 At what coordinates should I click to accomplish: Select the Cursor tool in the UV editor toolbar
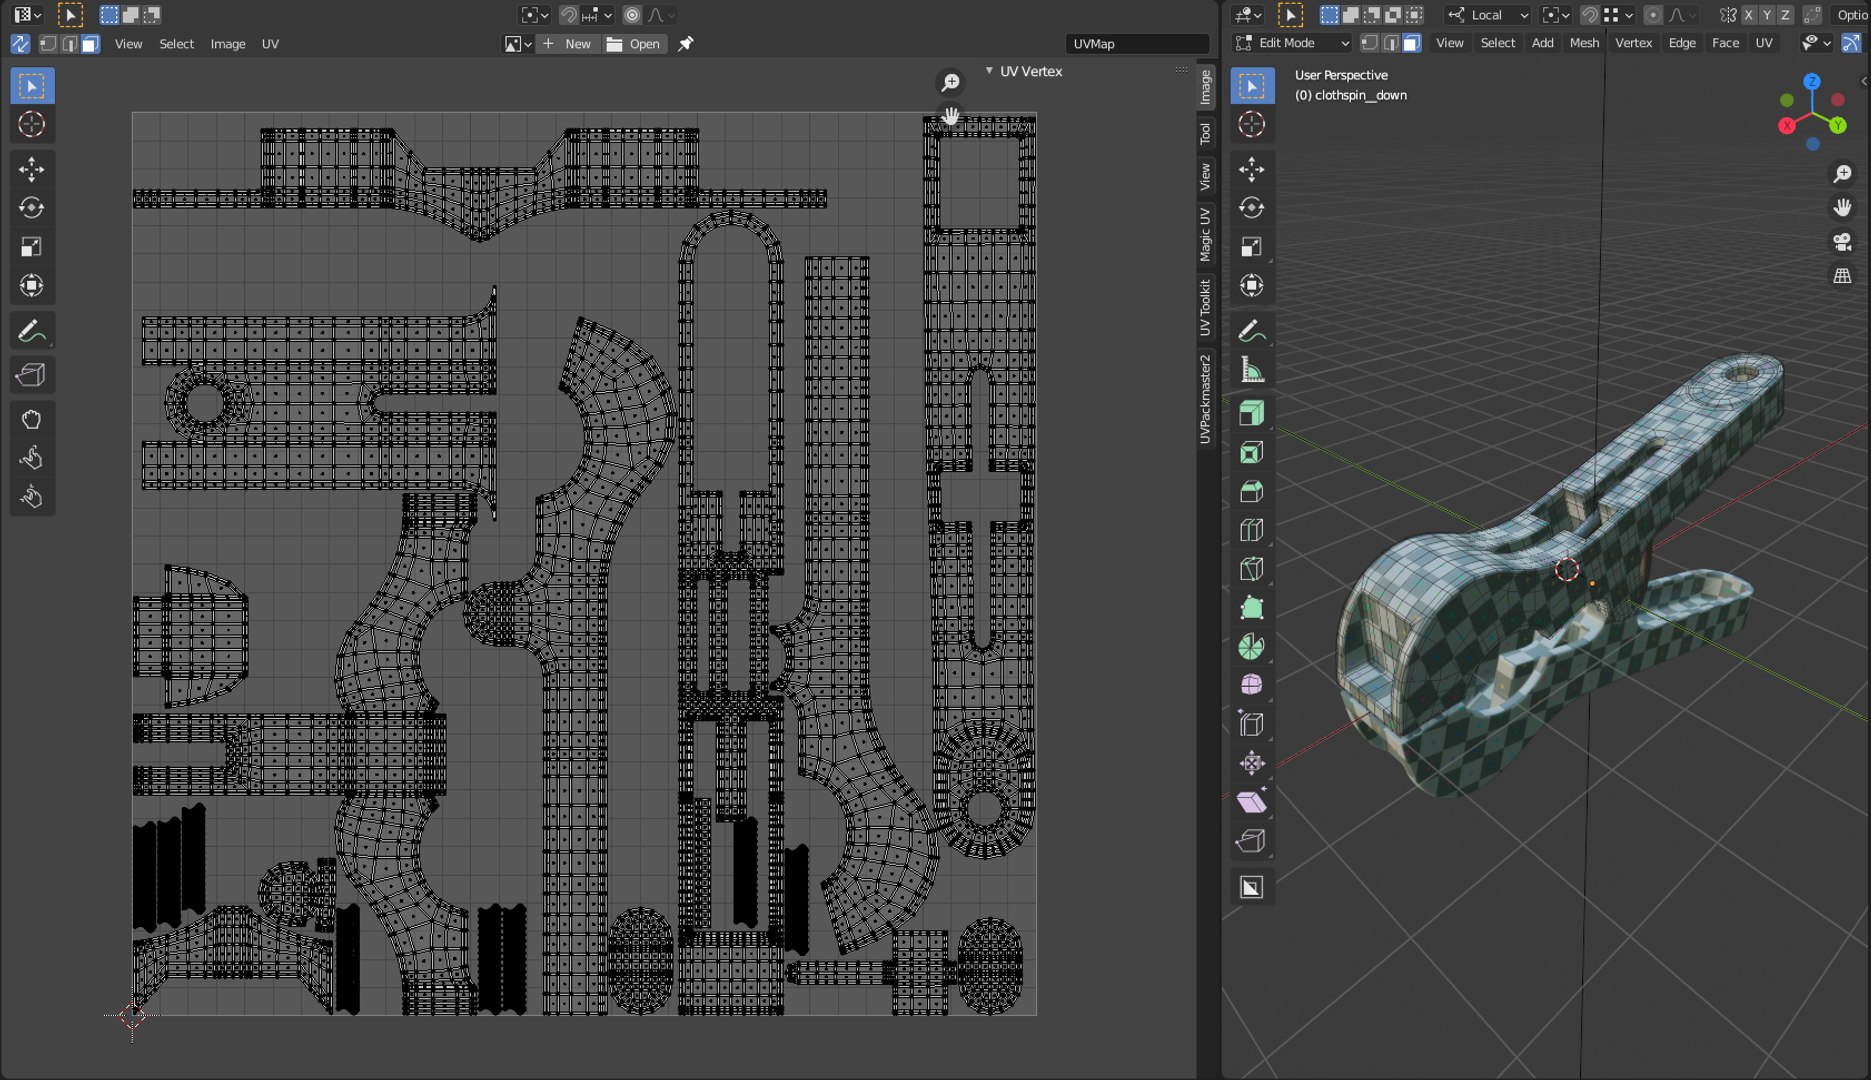point(32,125)
